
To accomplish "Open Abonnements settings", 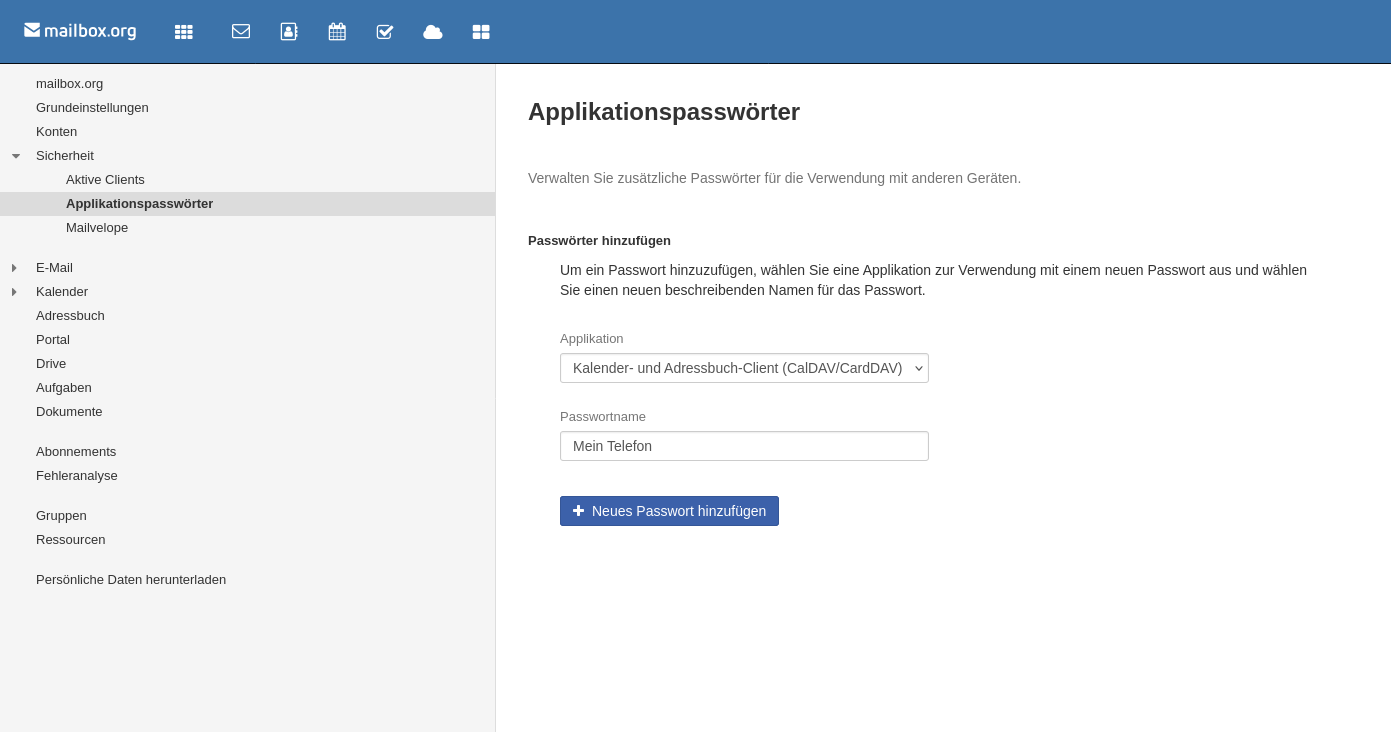I will 76,452.
